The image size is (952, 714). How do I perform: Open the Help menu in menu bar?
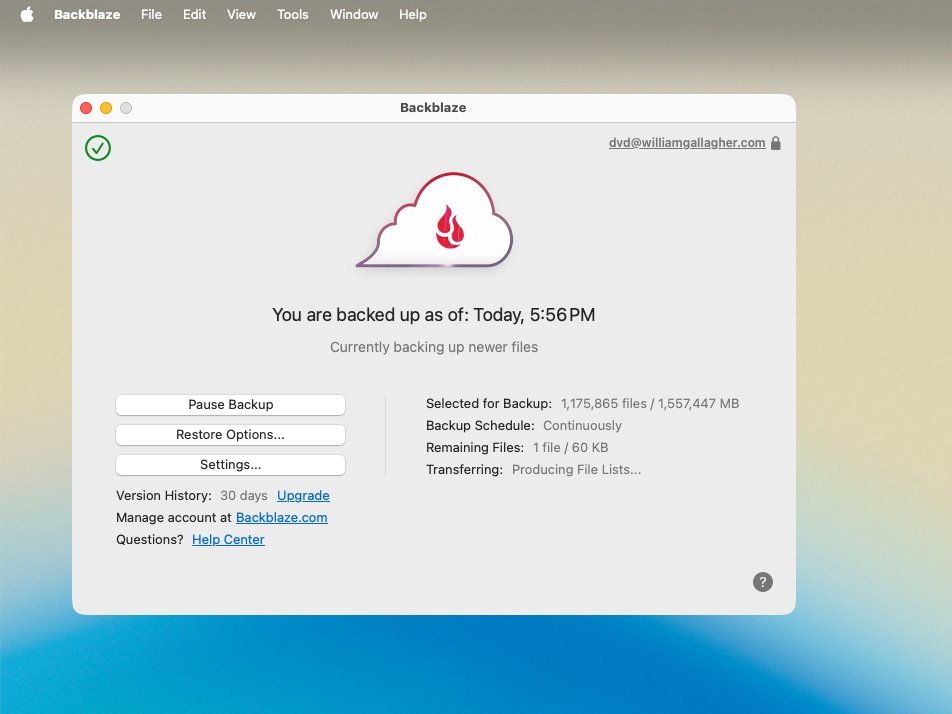click(413, 15)
